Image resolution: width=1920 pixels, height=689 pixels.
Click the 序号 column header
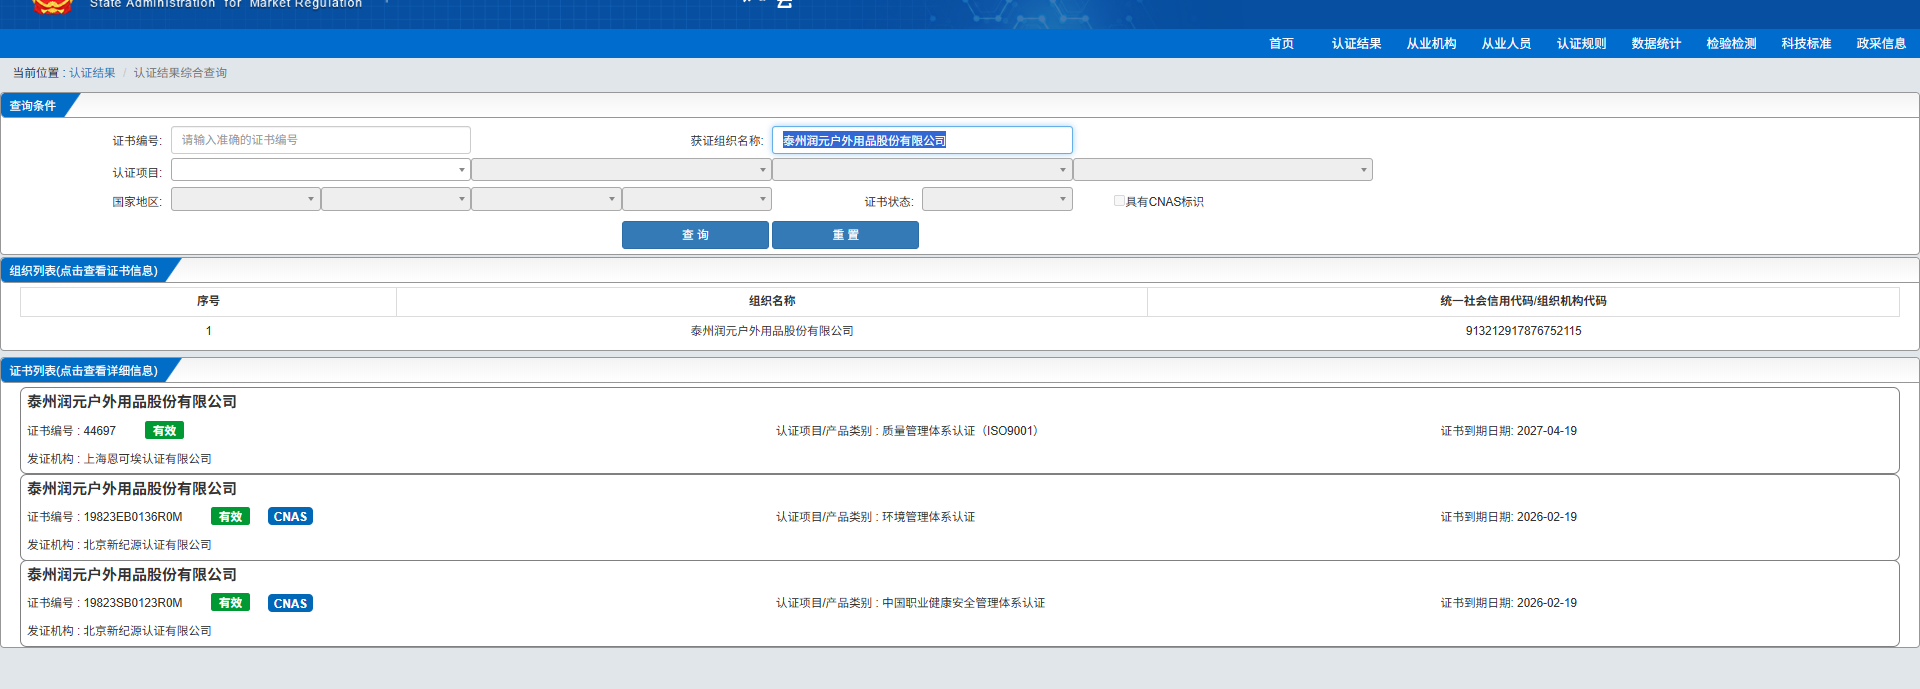[208, 301]
